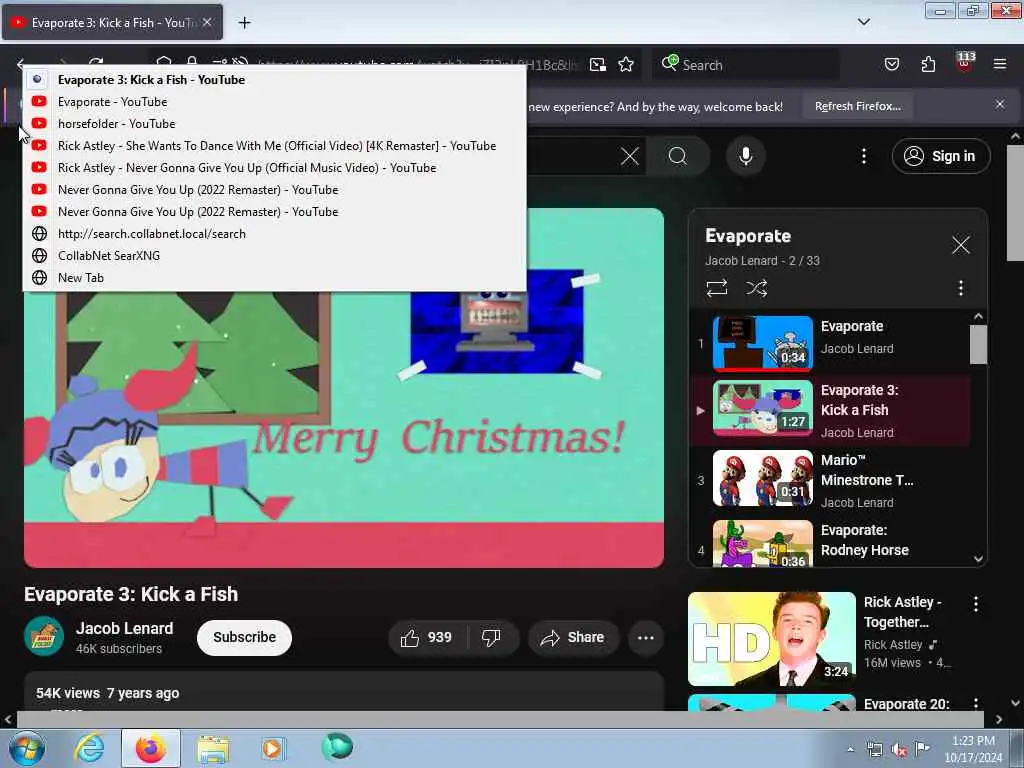This screenshot has height=768, width=1024.
Task: Open the search.collabnet.local/search history entry
Action: tap(274, 234)
